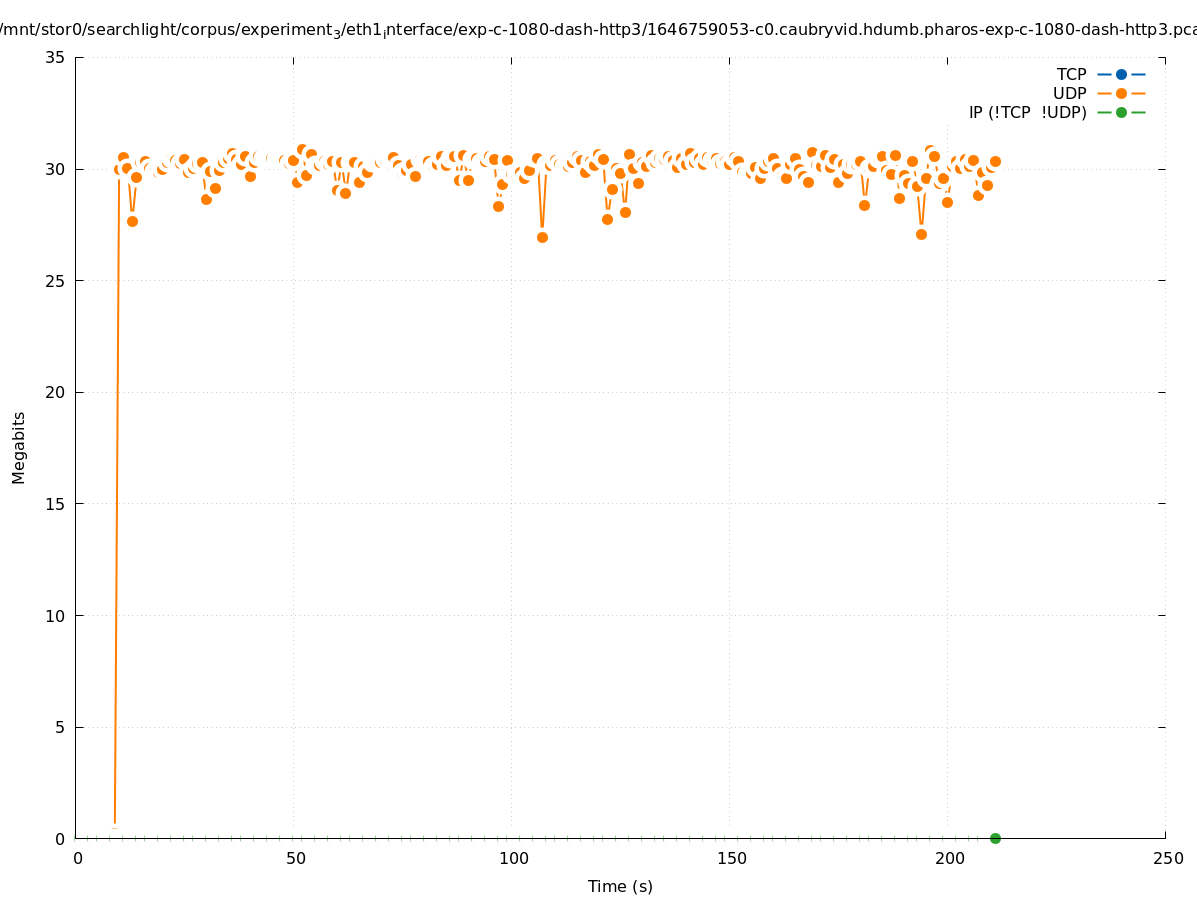
Task: Click the bottom start of the orange UDP line
Action: coord(115,822)
